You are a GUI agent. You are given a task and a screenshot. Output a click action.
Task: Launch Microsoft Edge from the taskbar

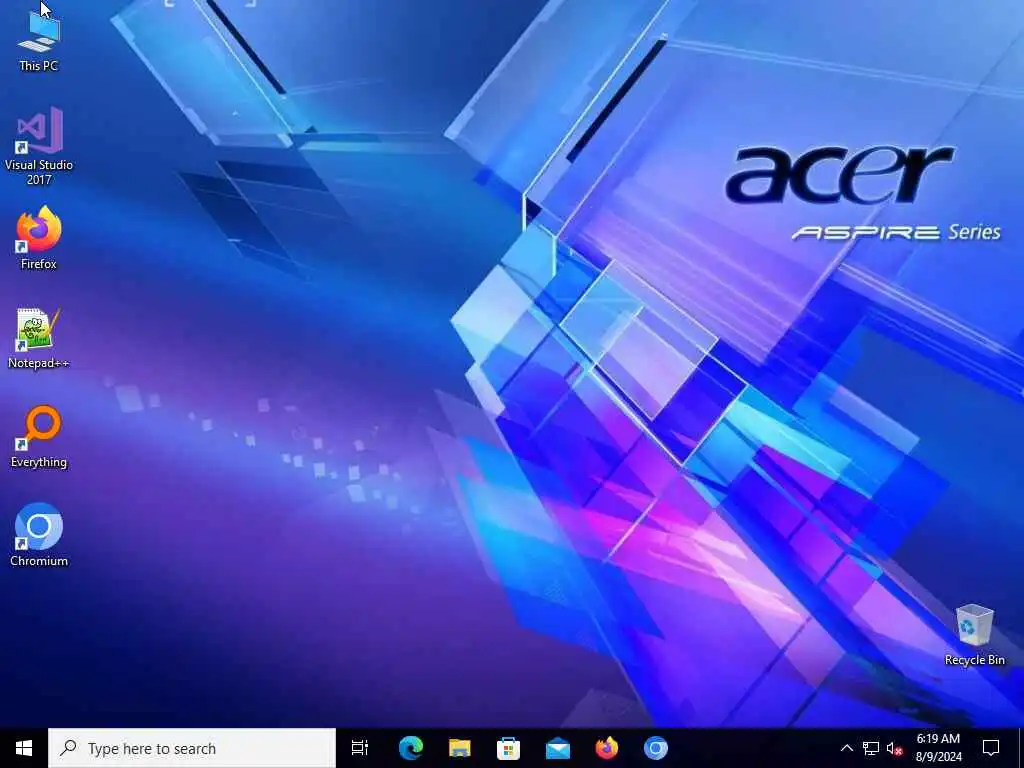[411, 748]
